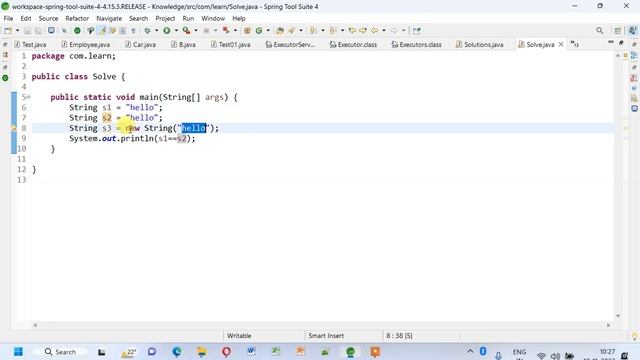
Task: Expand the New Java Class dropdown
Action: pos(268,31)
